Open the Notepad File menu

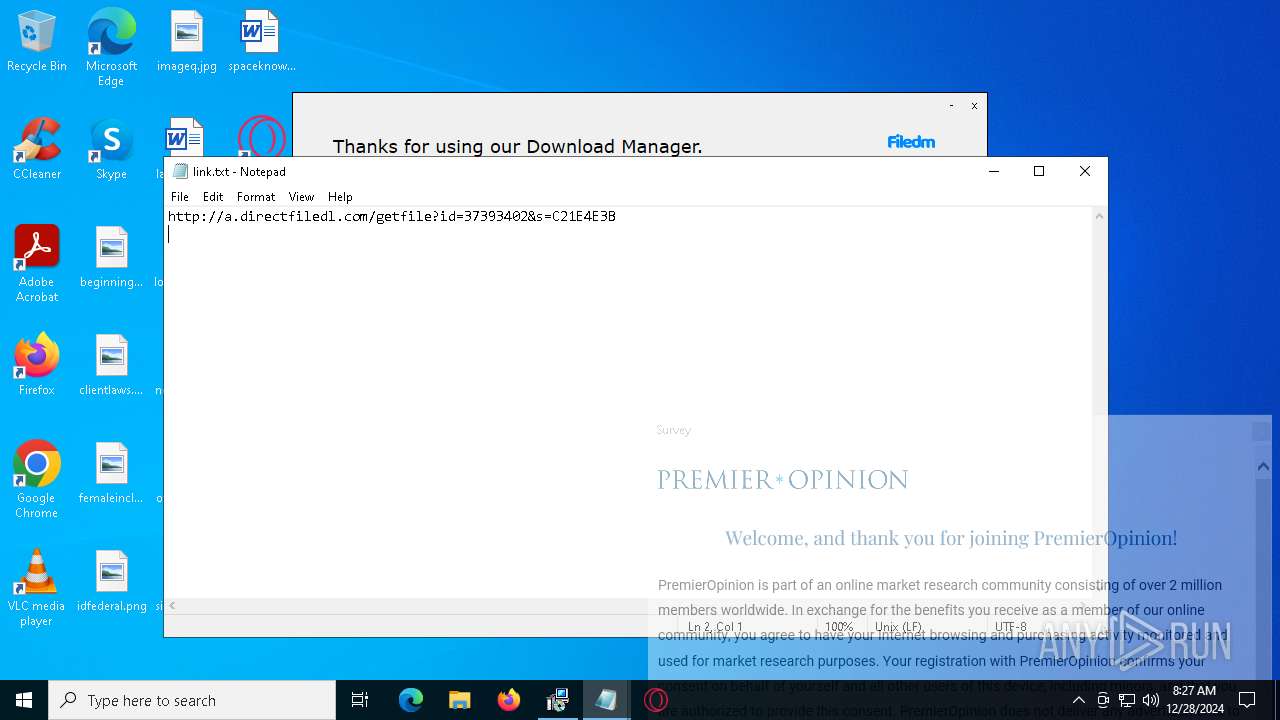(x=180, y=197)
